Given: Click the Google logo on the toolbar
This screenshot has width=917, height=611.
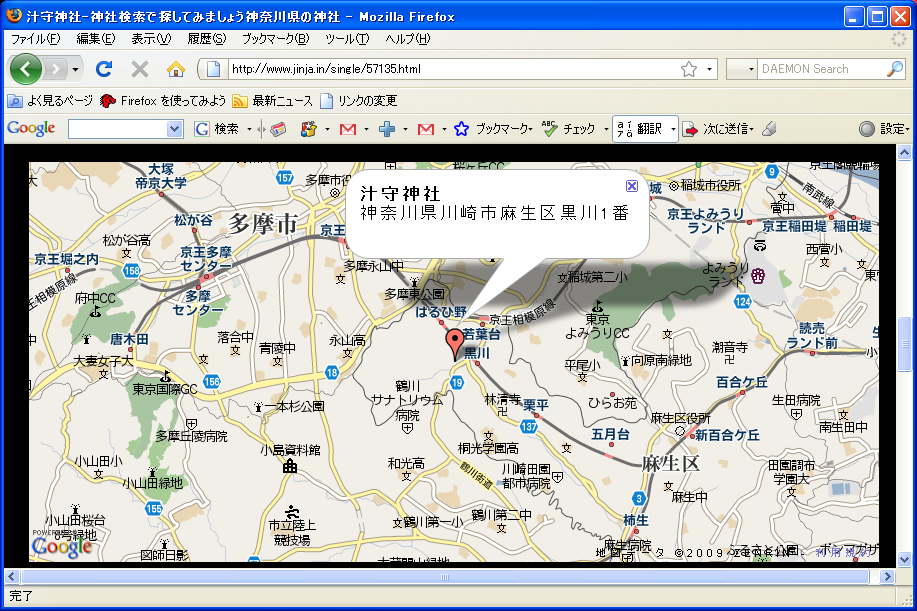Looking at the screenshot, I should tap(31, 128).
